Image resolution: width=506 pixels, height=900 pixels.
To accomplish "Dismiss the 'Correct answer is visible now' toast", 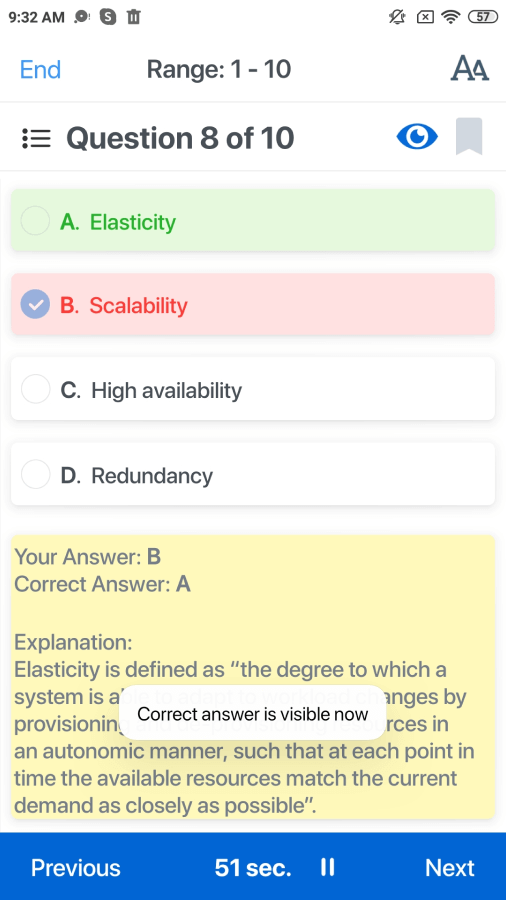I will pos(252,714).
